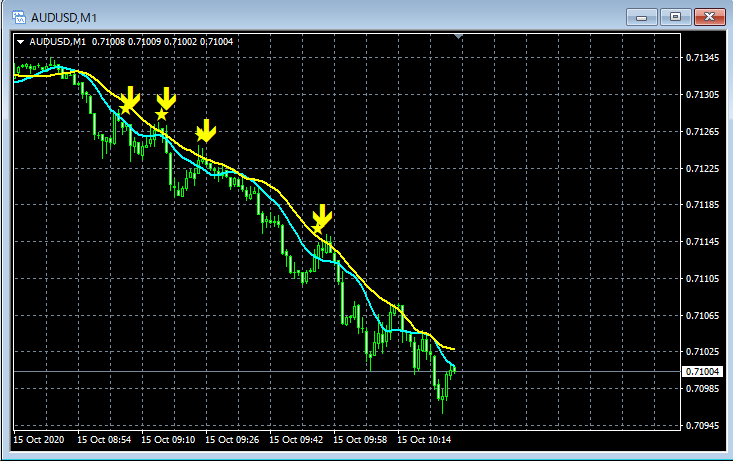
Task: Click time axis label 15 Oct 09:42
Action: [x=296, y=439]
